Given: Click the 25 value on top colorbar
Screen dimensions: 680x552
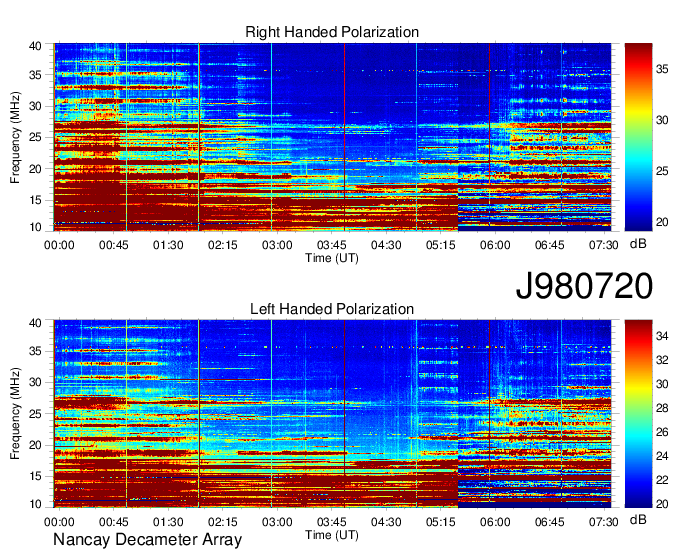Looking at the screenshot, I should click(x=662, y=171).
